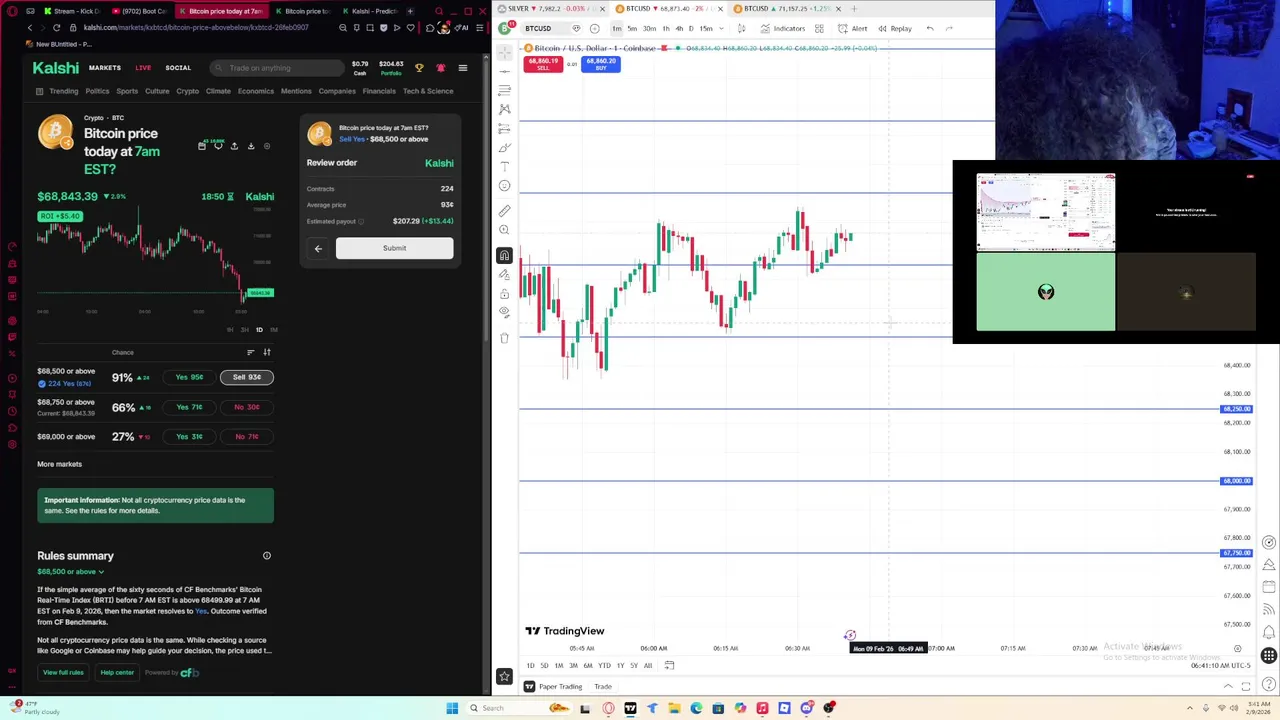Create an Alert in TradingView
1280x720 pixels.
click(x=853, y=28)
